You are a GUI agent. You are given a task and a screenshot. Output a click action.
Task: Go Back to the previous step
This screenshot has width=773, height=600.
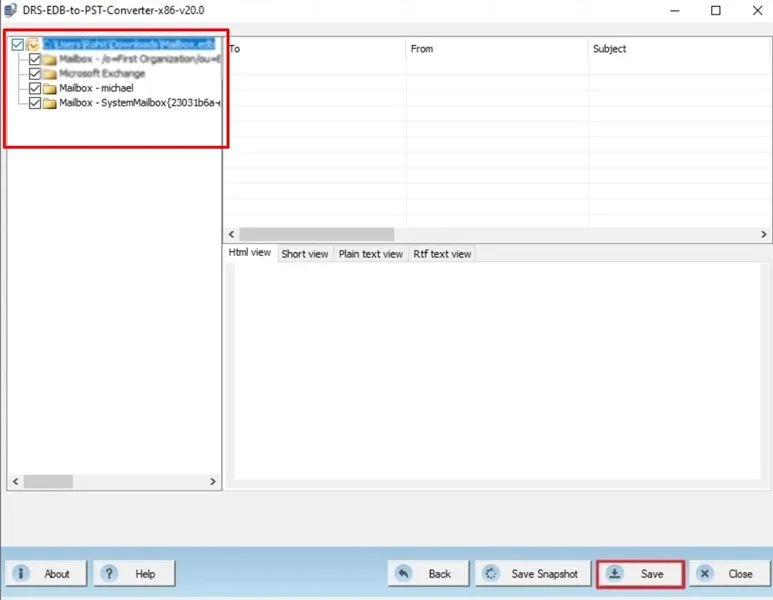pos(428,573)
